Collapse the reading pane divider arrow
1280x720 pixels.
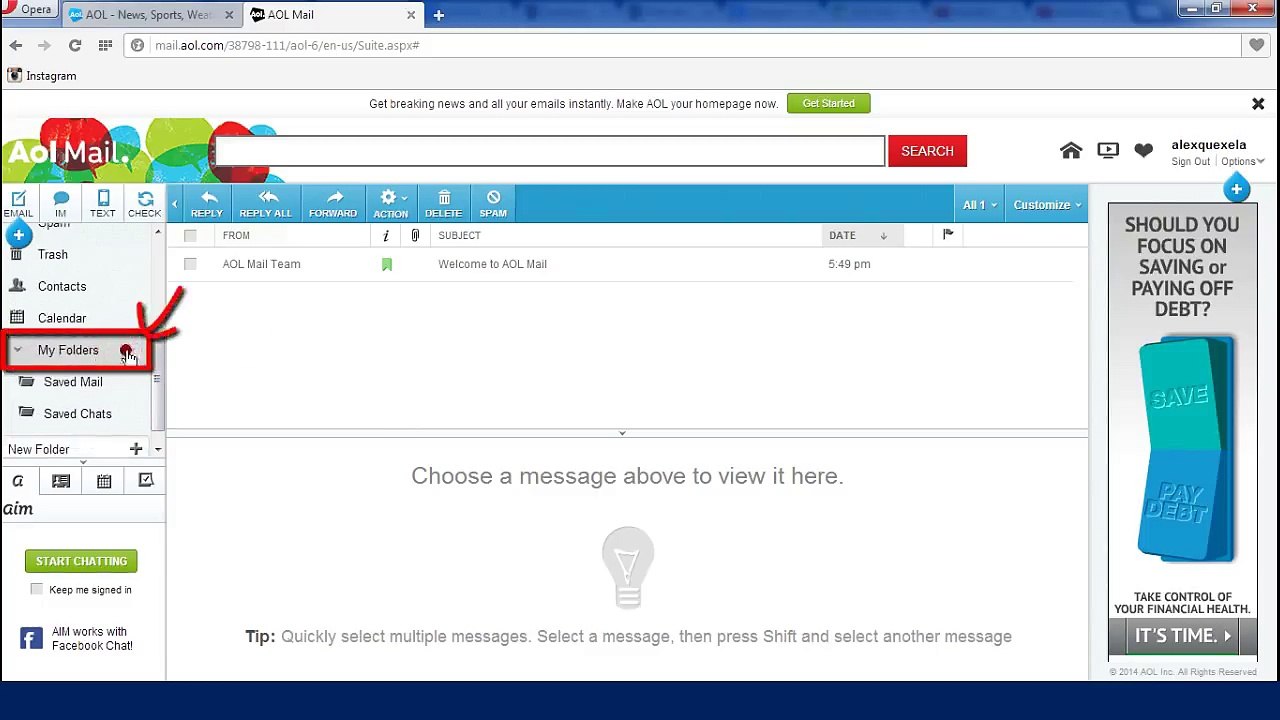622,434
